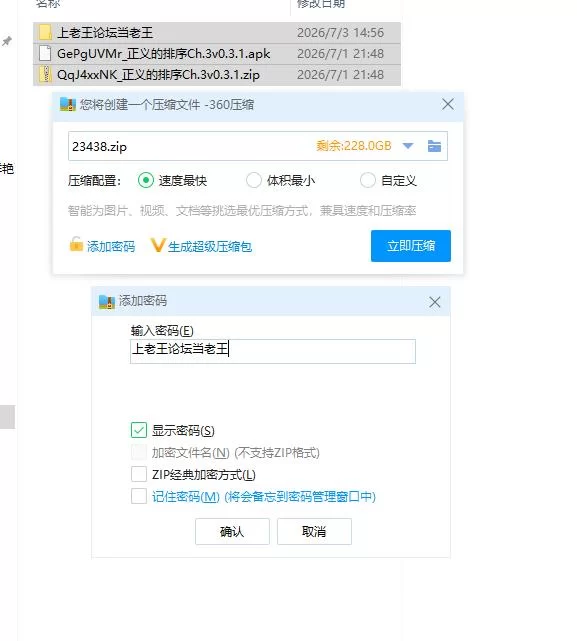The image size is (577, 641).
Task: Click the padlock icon next to 添加密码
Action: point(76,244)
